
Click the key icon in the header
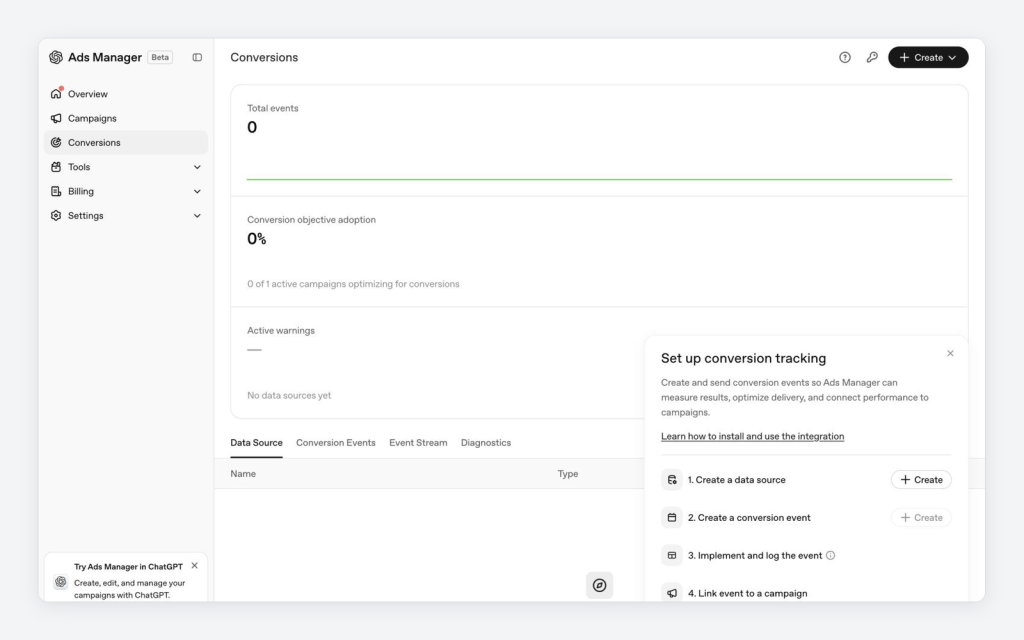click(872, 57)
